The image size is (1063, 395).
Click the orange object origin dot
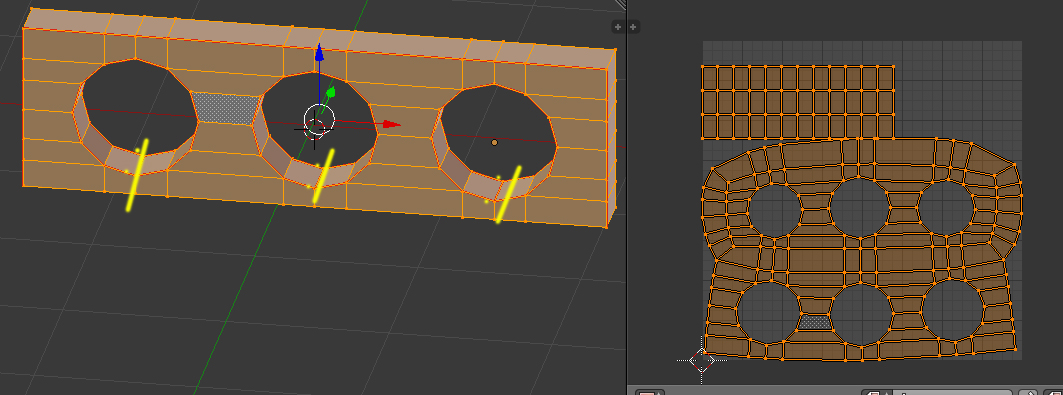click(494, 142)
